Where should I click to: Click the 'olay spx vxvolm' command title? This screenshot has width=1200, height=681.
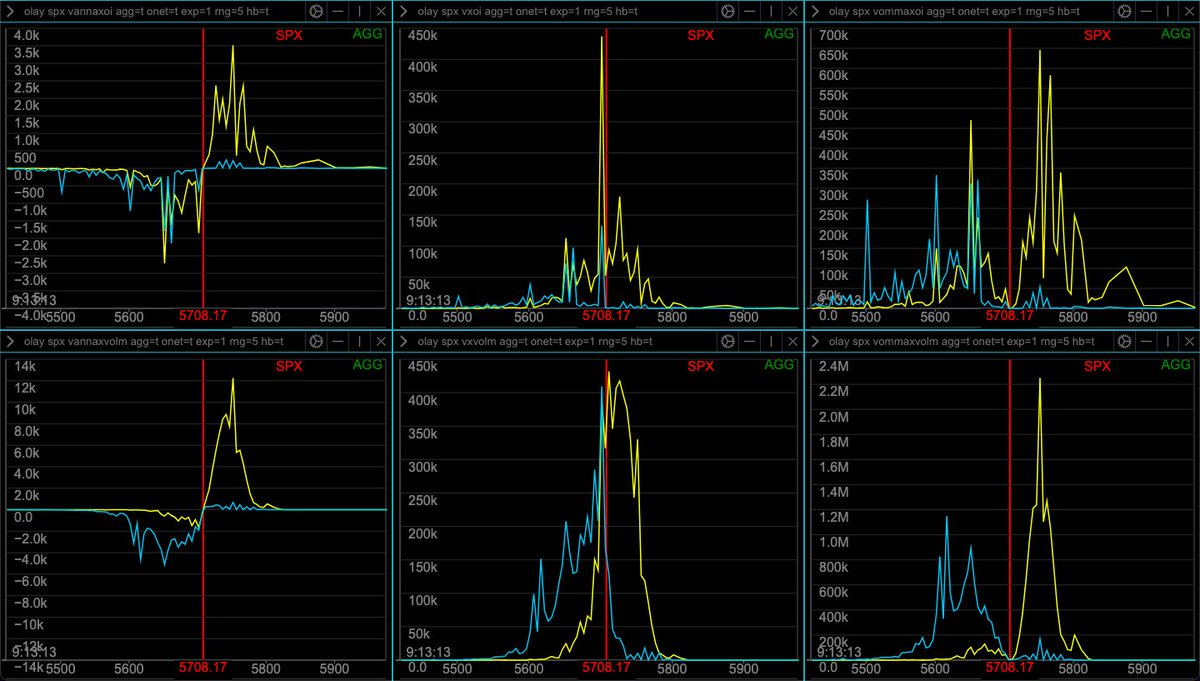(534, 341)
